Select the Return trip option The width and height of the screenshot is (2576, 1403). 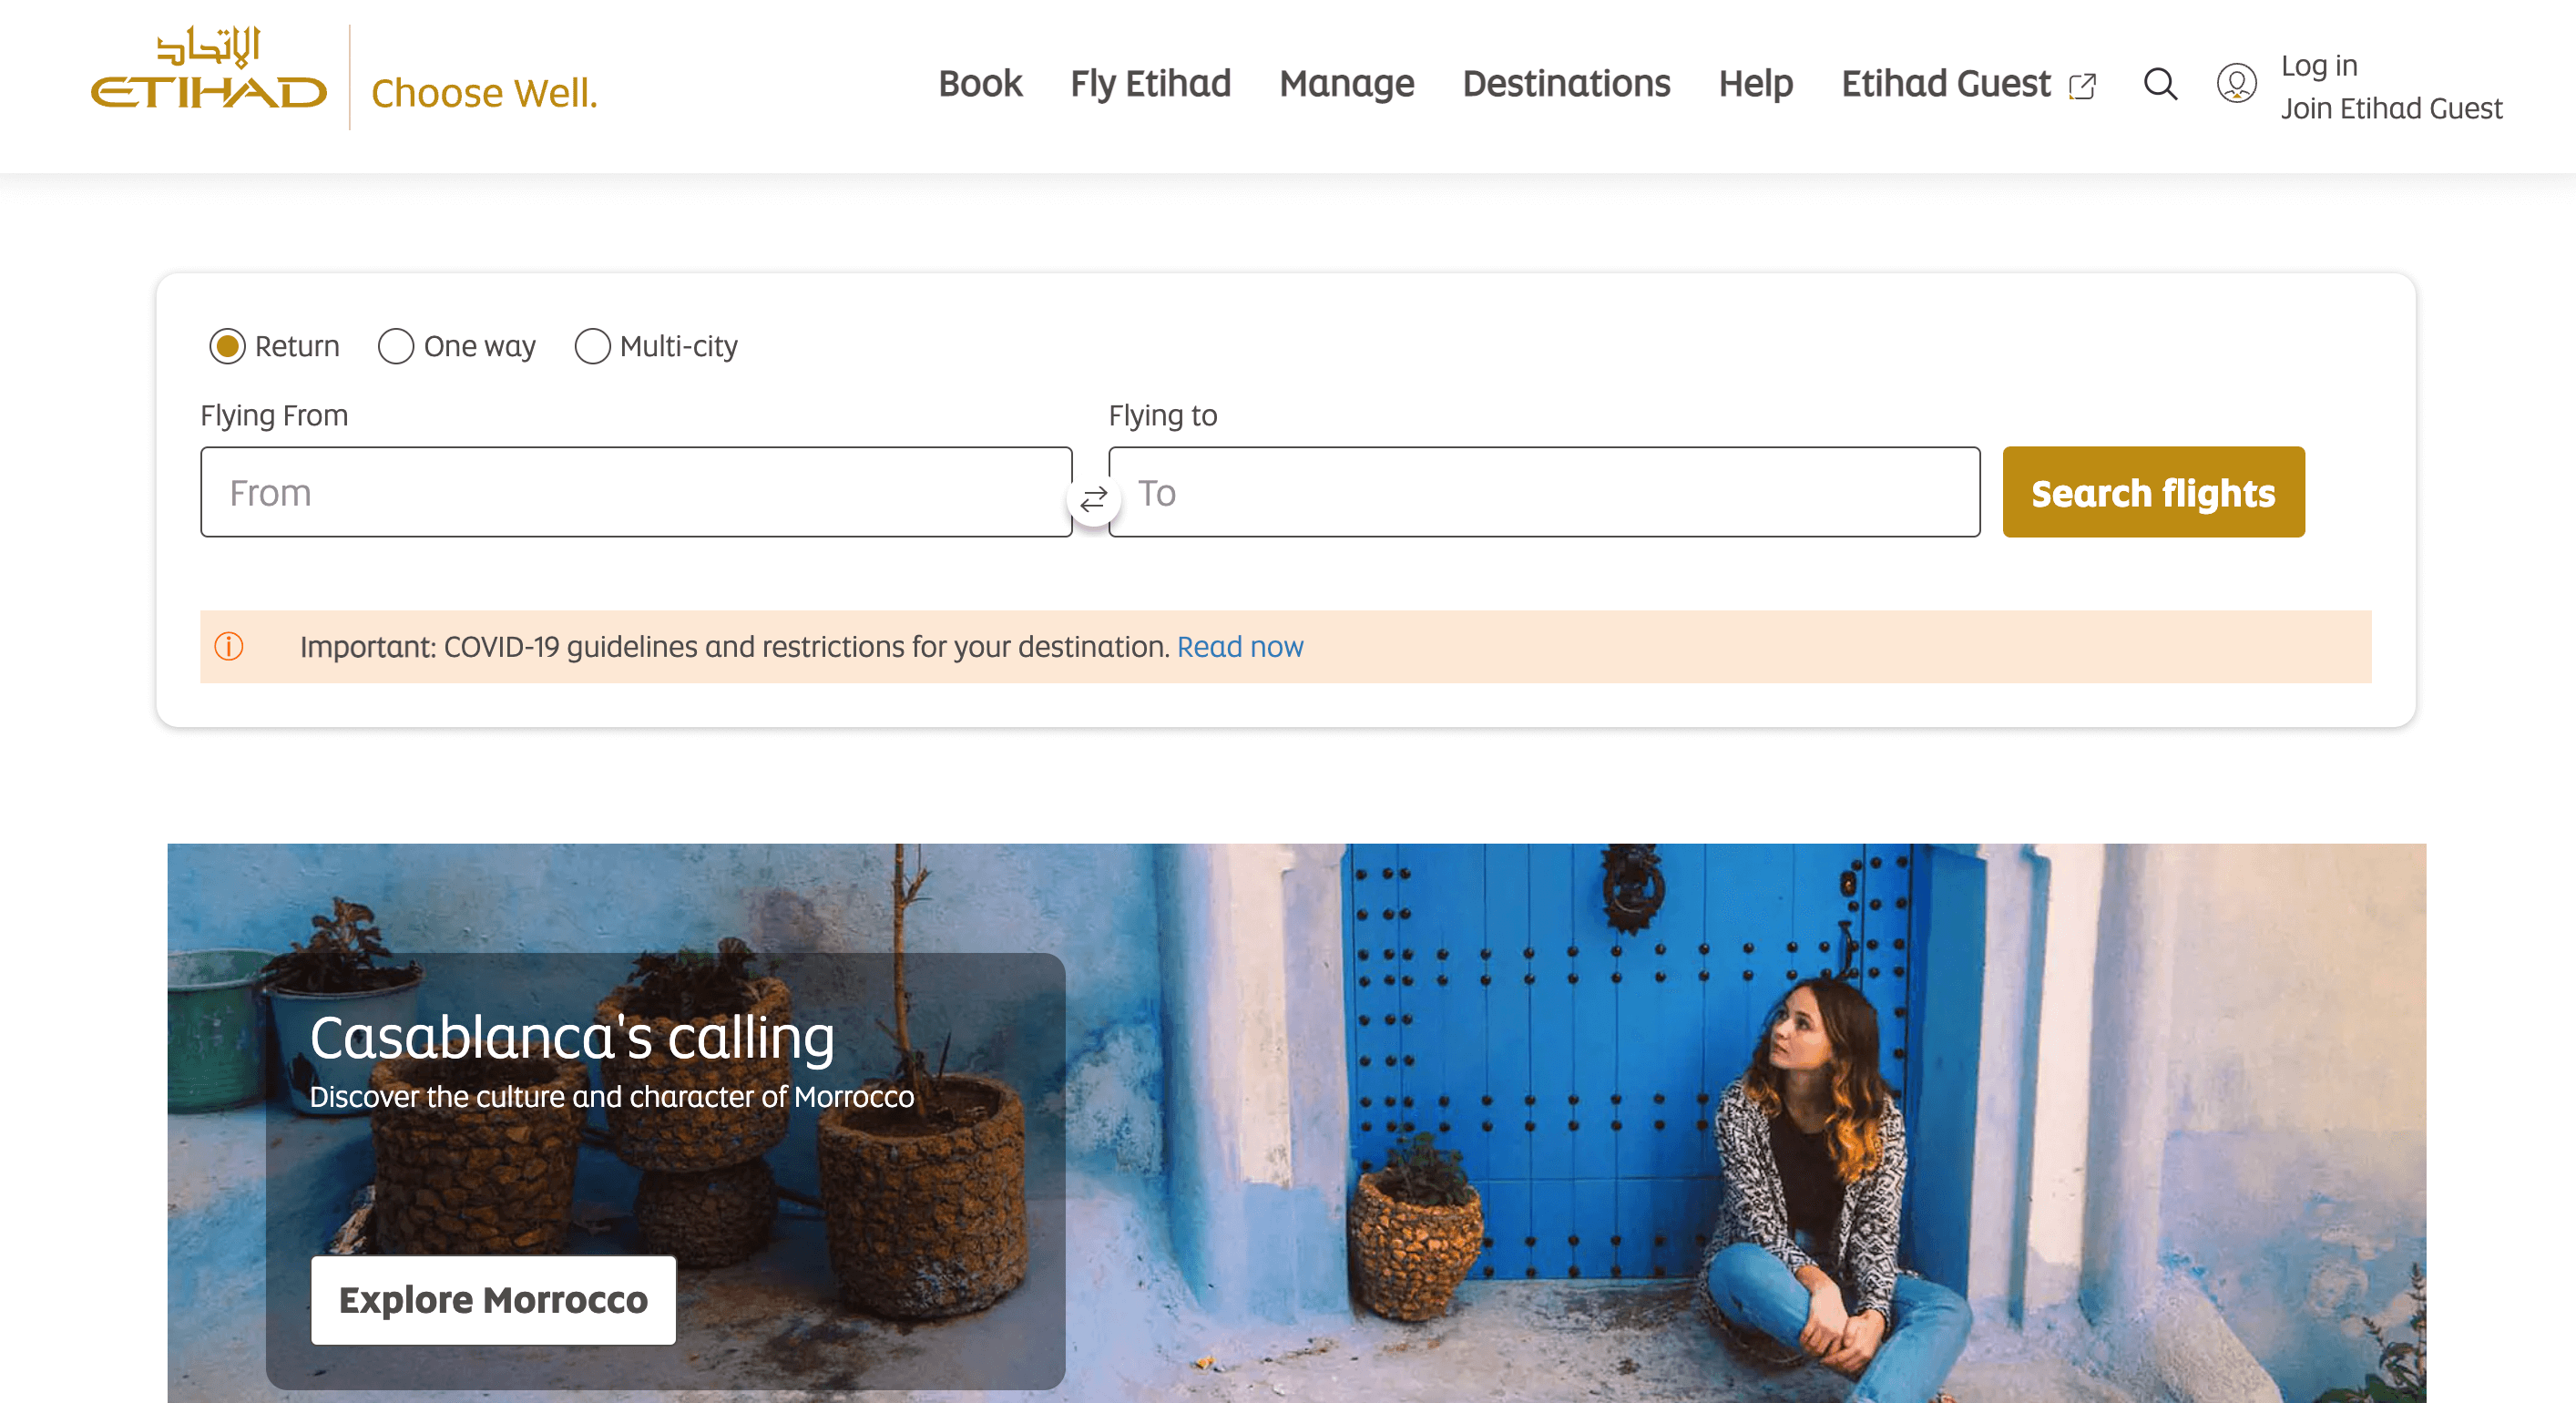coord(228,347)
